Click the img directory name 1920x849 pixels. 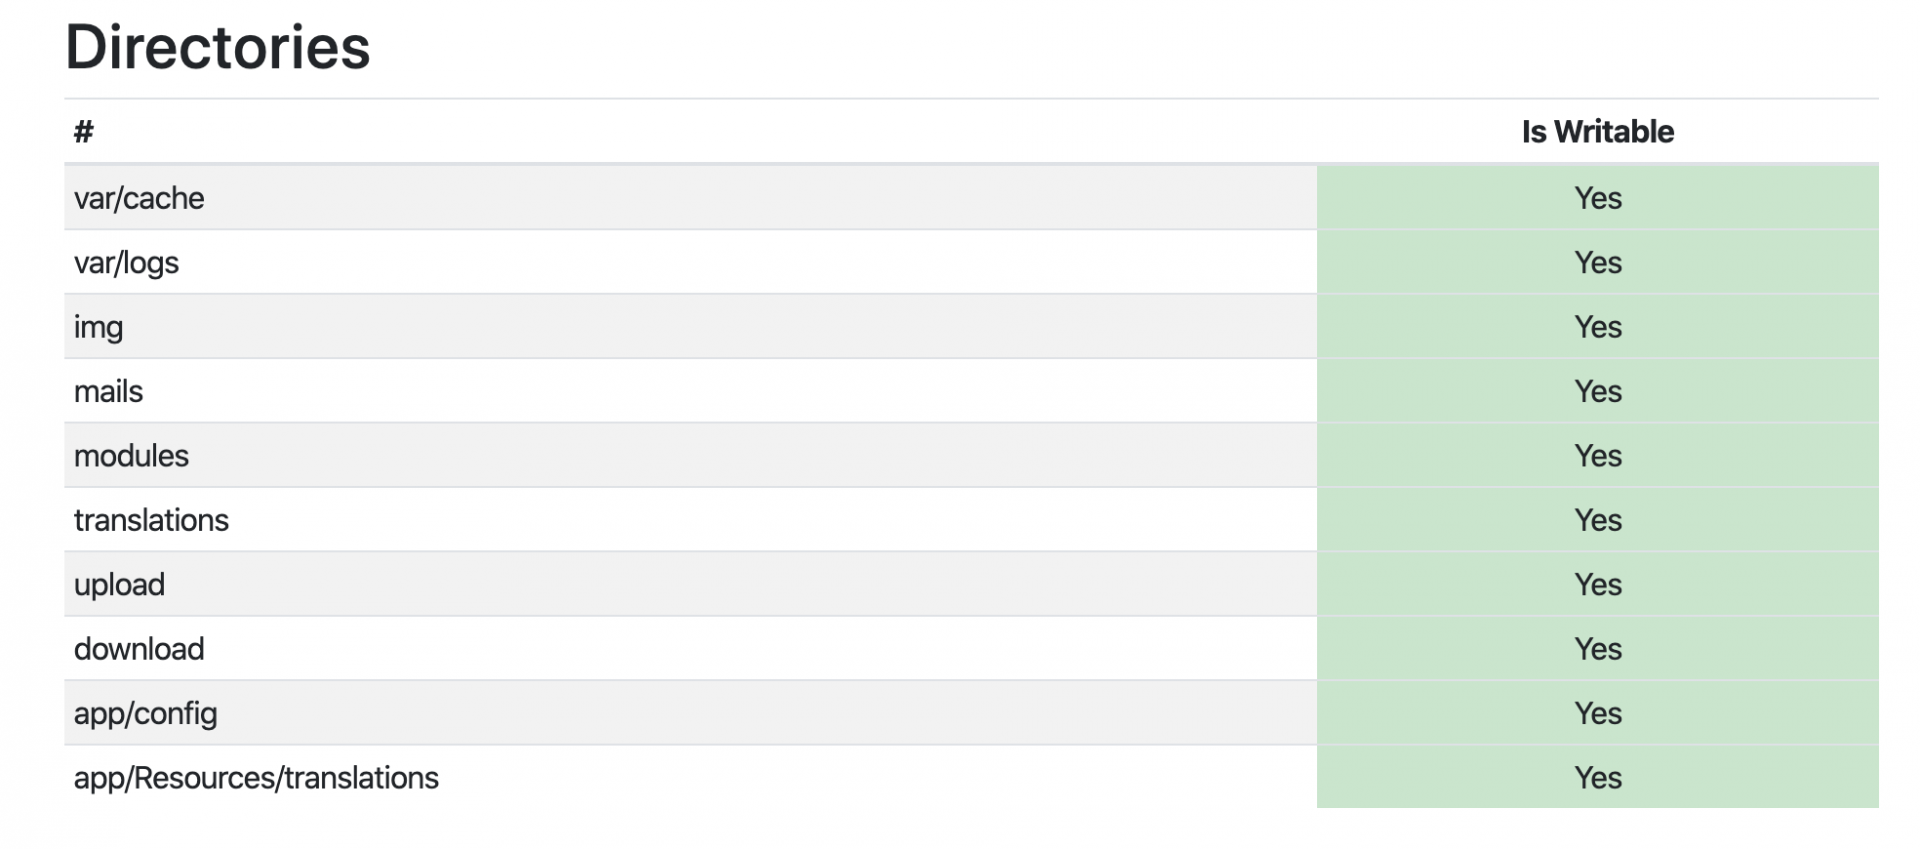coord(98,327)
